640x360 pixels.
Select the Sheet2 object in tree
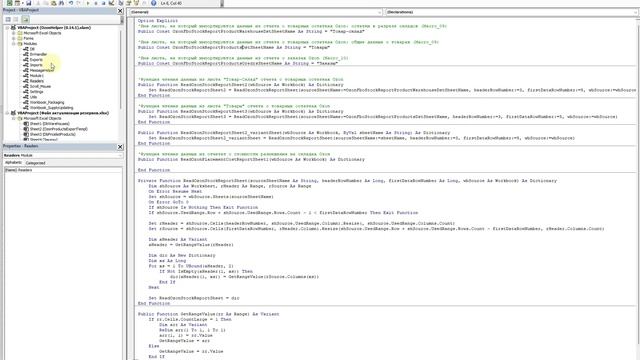pyautogui.click(x=58, y=129)
